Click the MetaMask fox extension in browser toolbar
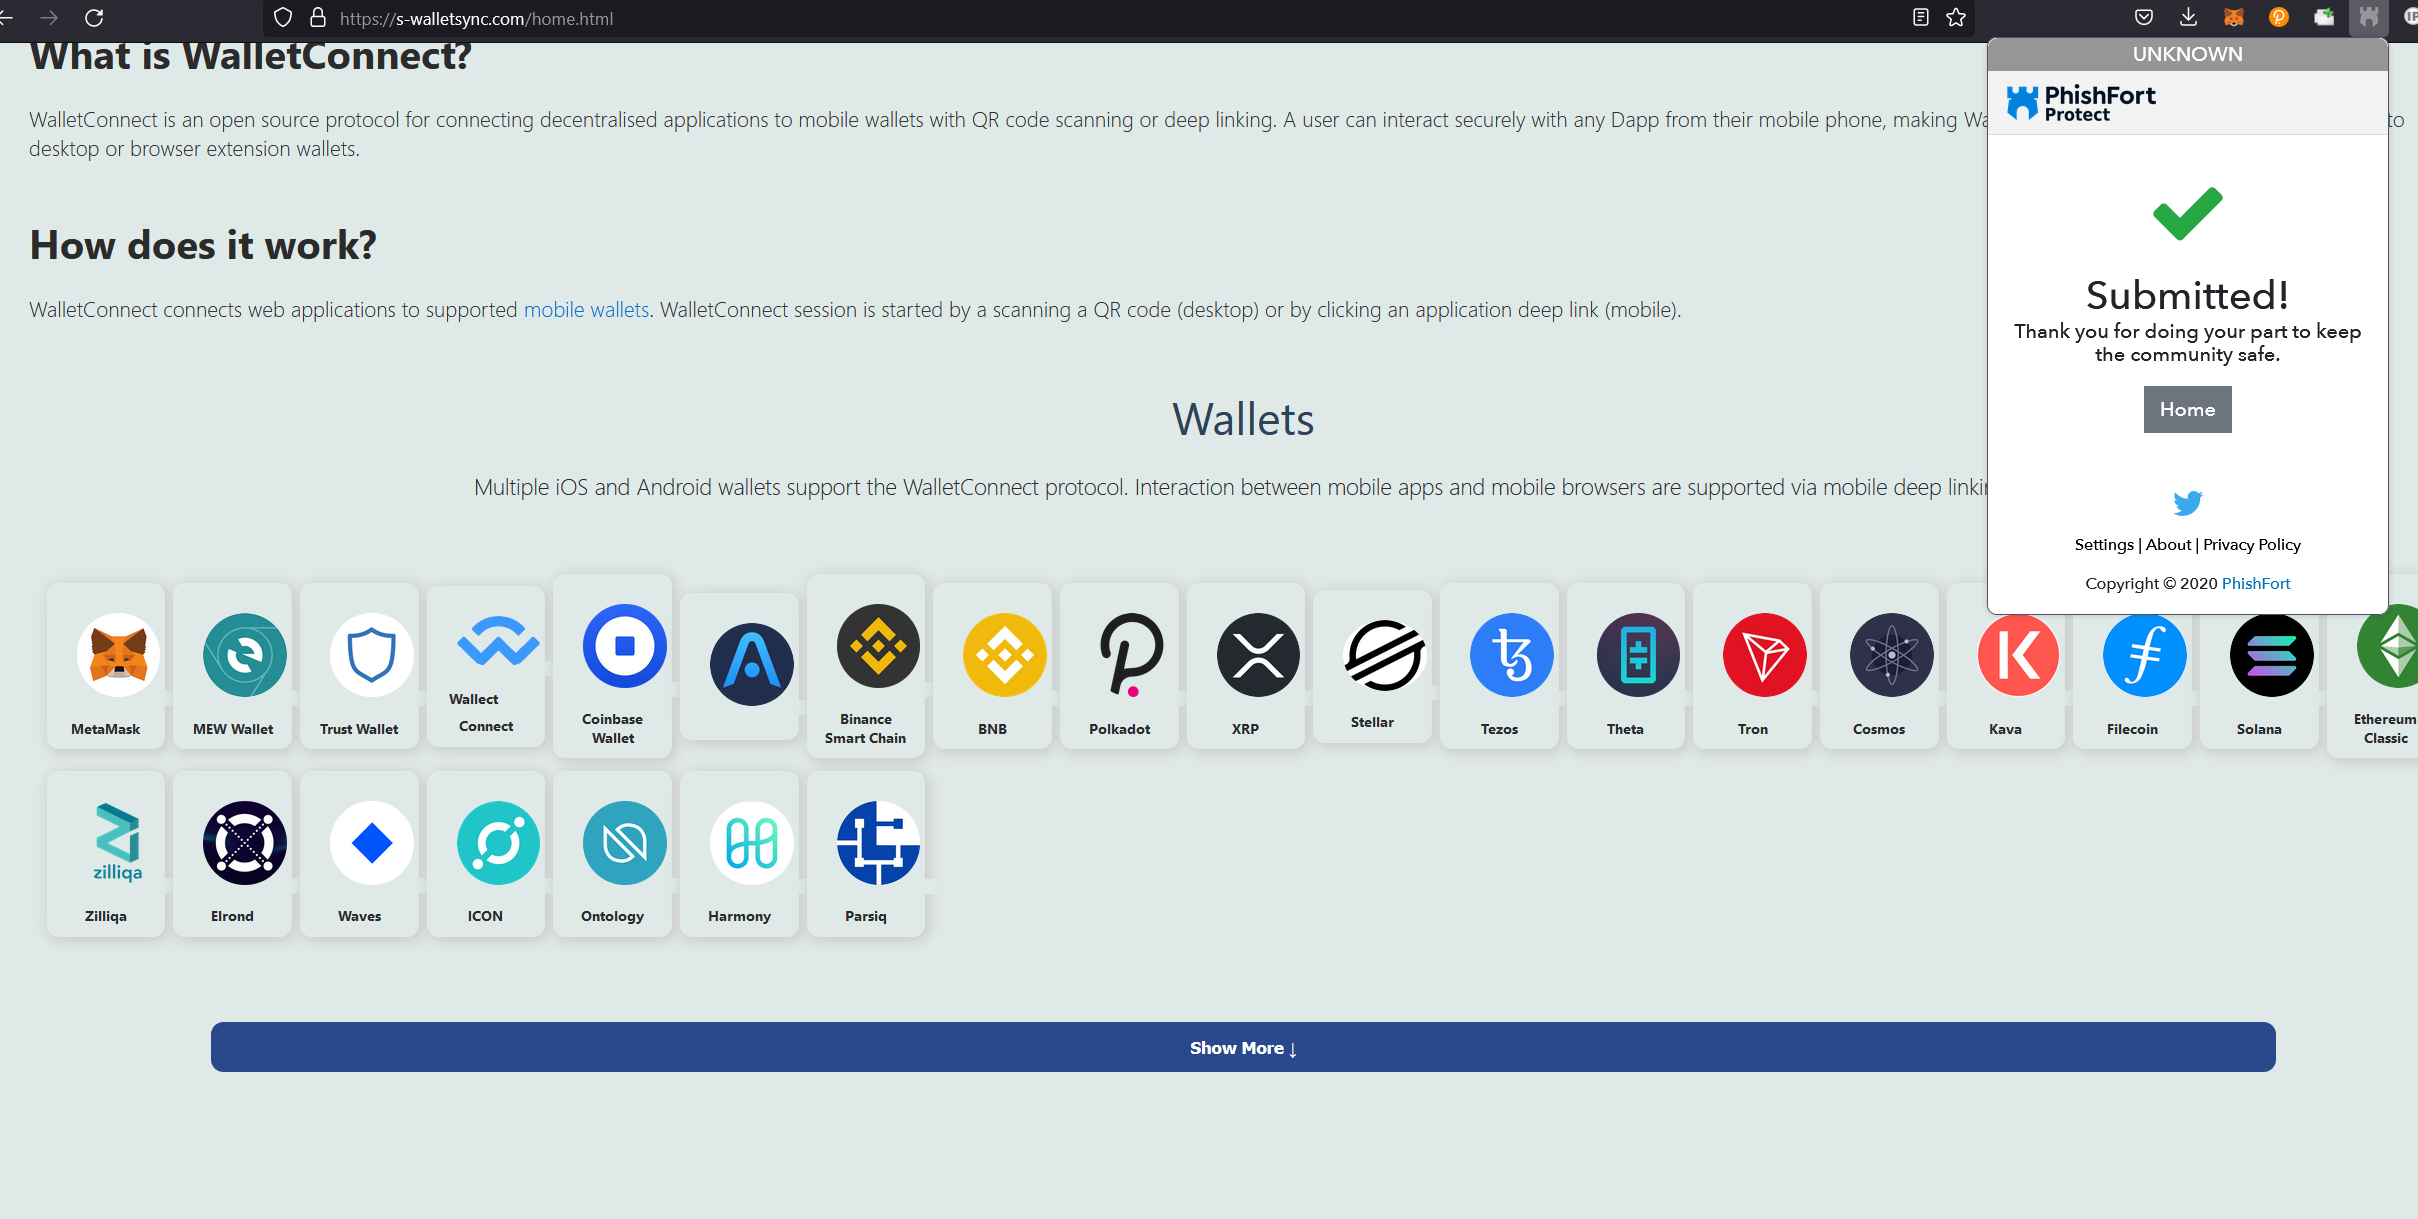Screen dimensions: 2418x1219 (x=2233, y=17)
